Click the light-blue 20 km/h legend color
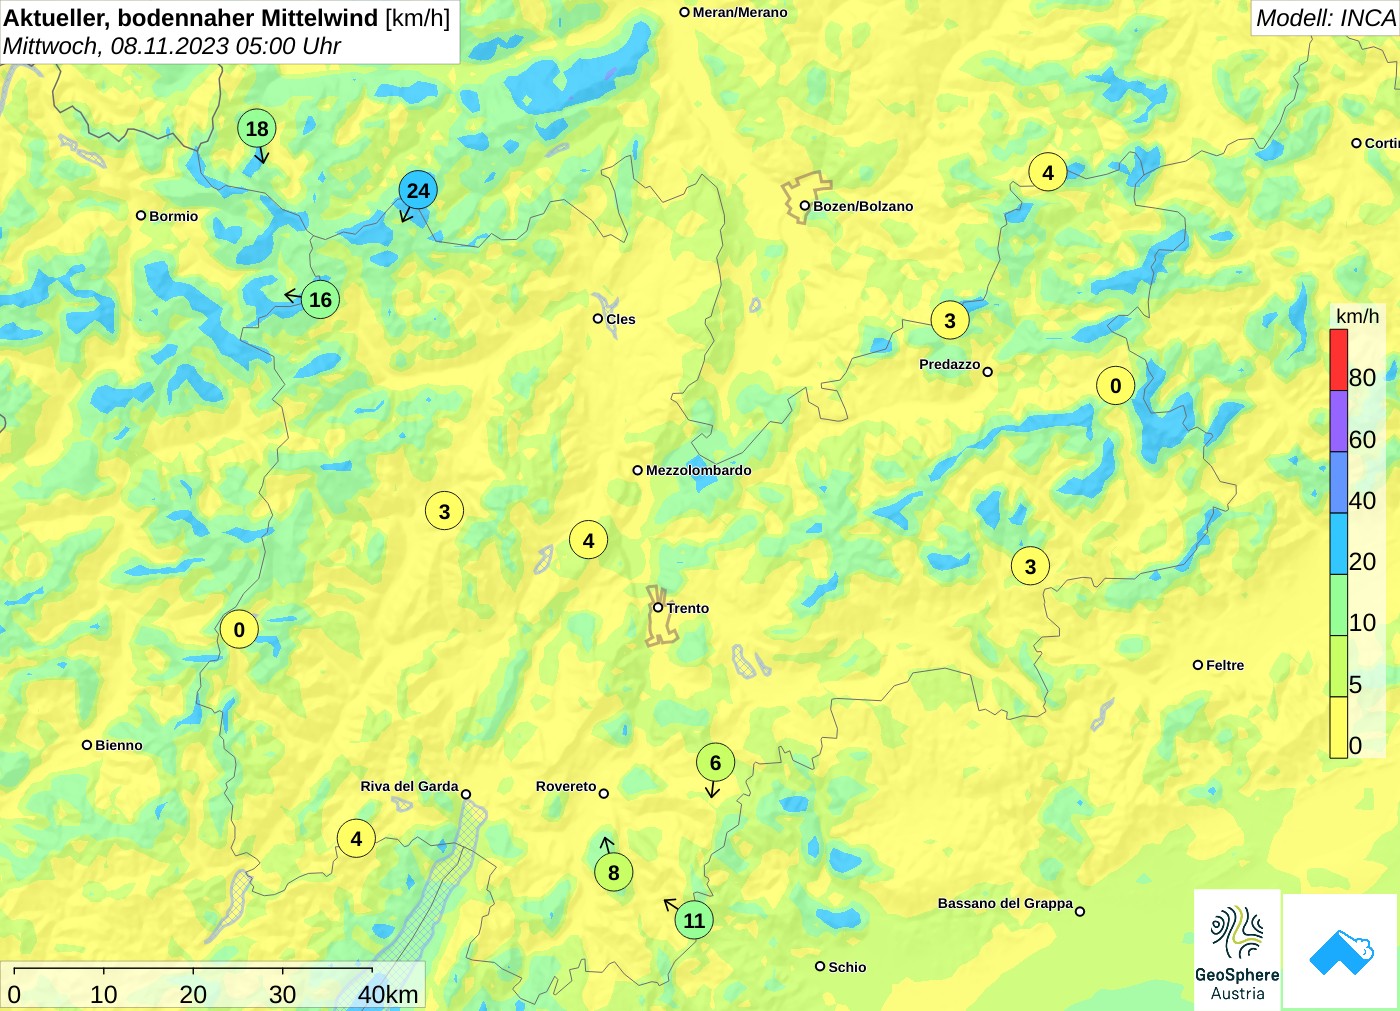Screen dimensions: 1400x1011 (1338, 543)
